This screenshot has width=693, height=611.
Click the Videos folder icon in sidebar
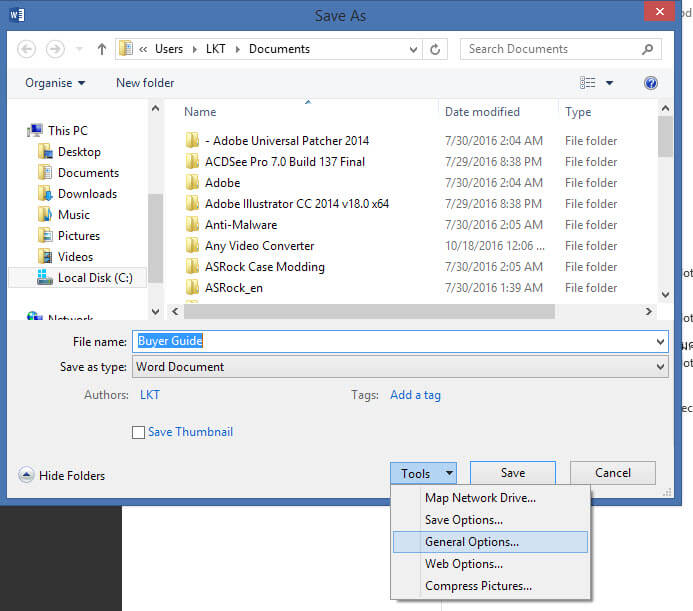pos(45,257)
